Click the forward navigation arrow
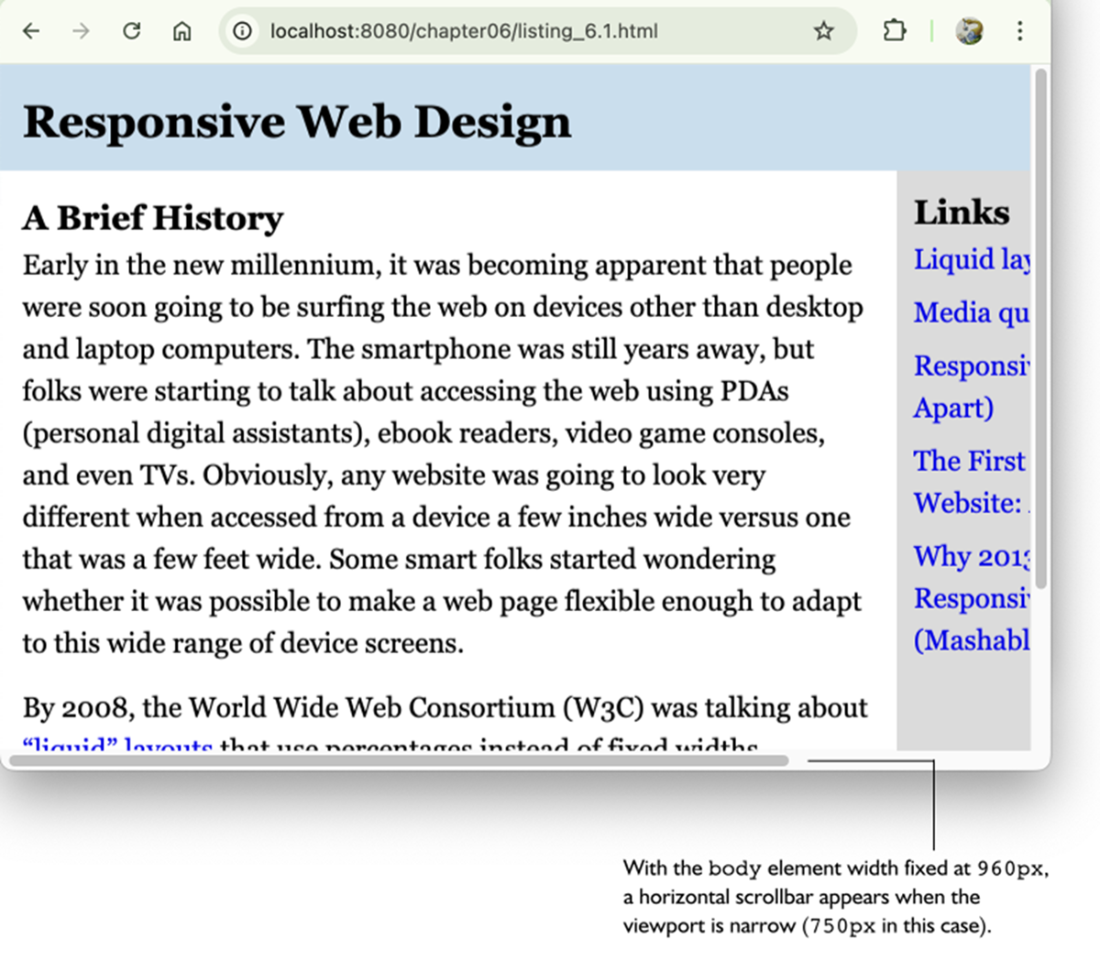The width and height of the screenshot is (1100, 961). click(81, 31)
